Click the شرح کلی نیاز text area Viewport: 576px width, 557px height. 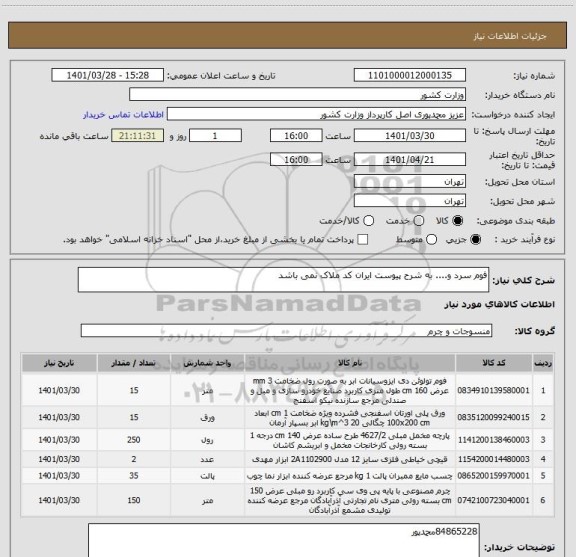[x=283, y=280]
